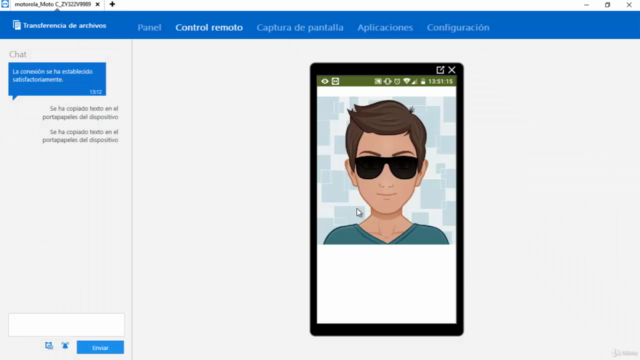Open Transferencia de archivos

59,25
